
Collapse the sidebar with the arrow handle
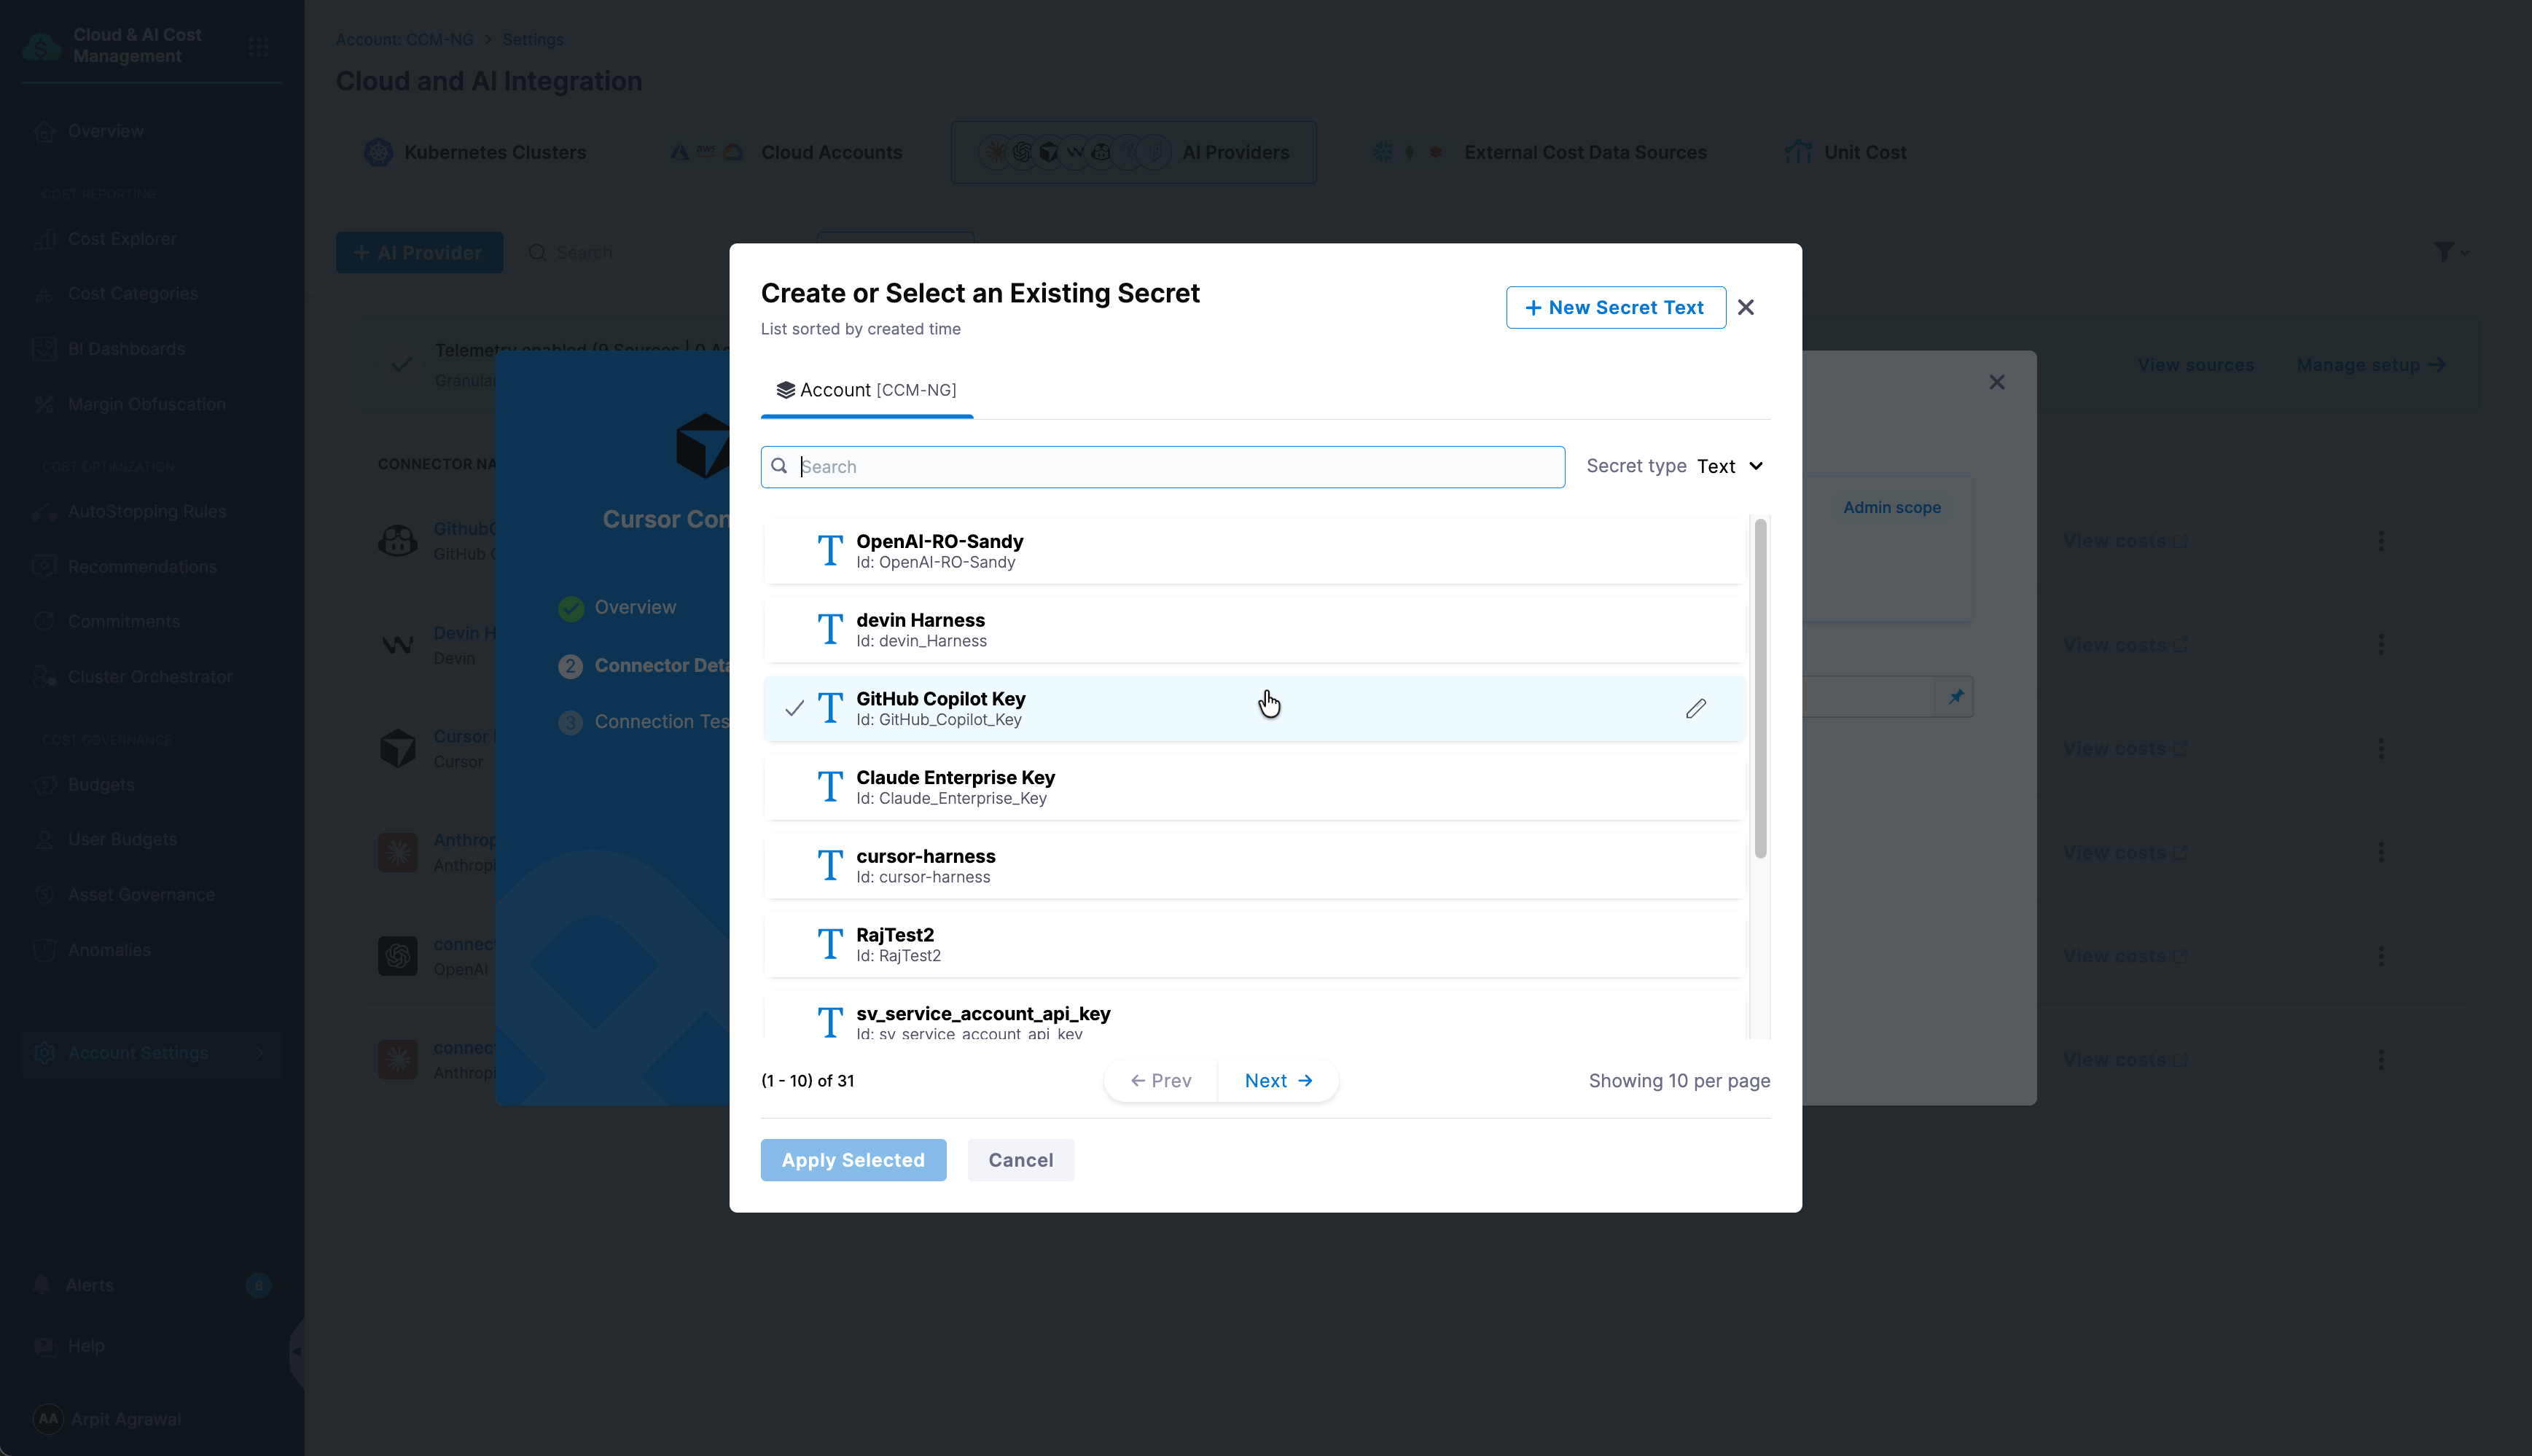click(x=297, y=1351)
